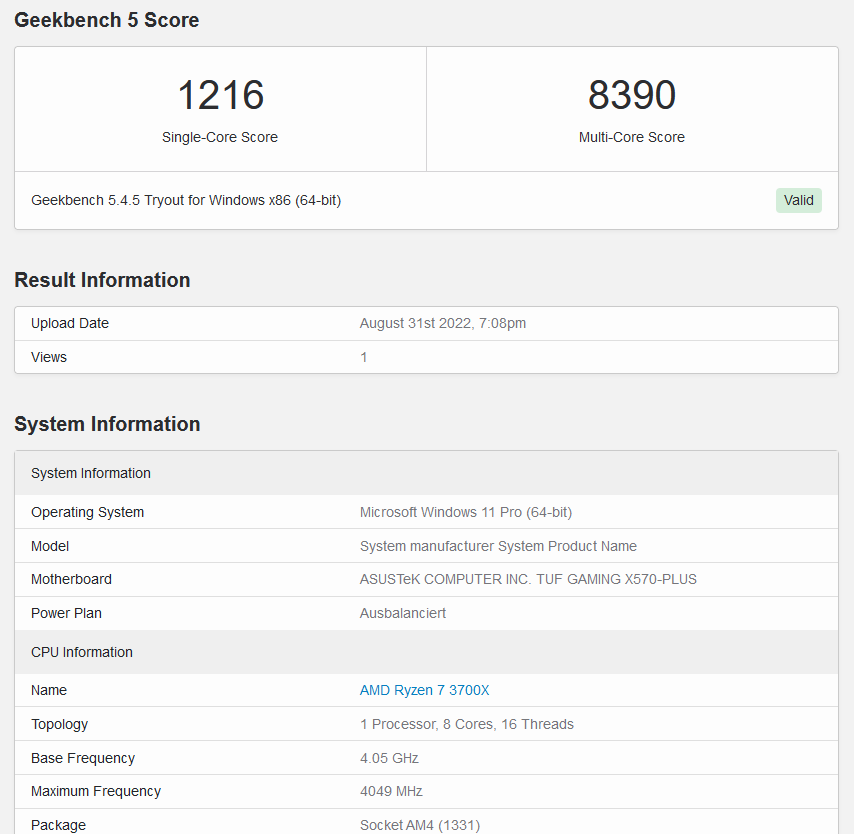The width and height of the screenshot is (854, 834).
Task: Select the 4049 MHz value
Action: click(391, 792)
